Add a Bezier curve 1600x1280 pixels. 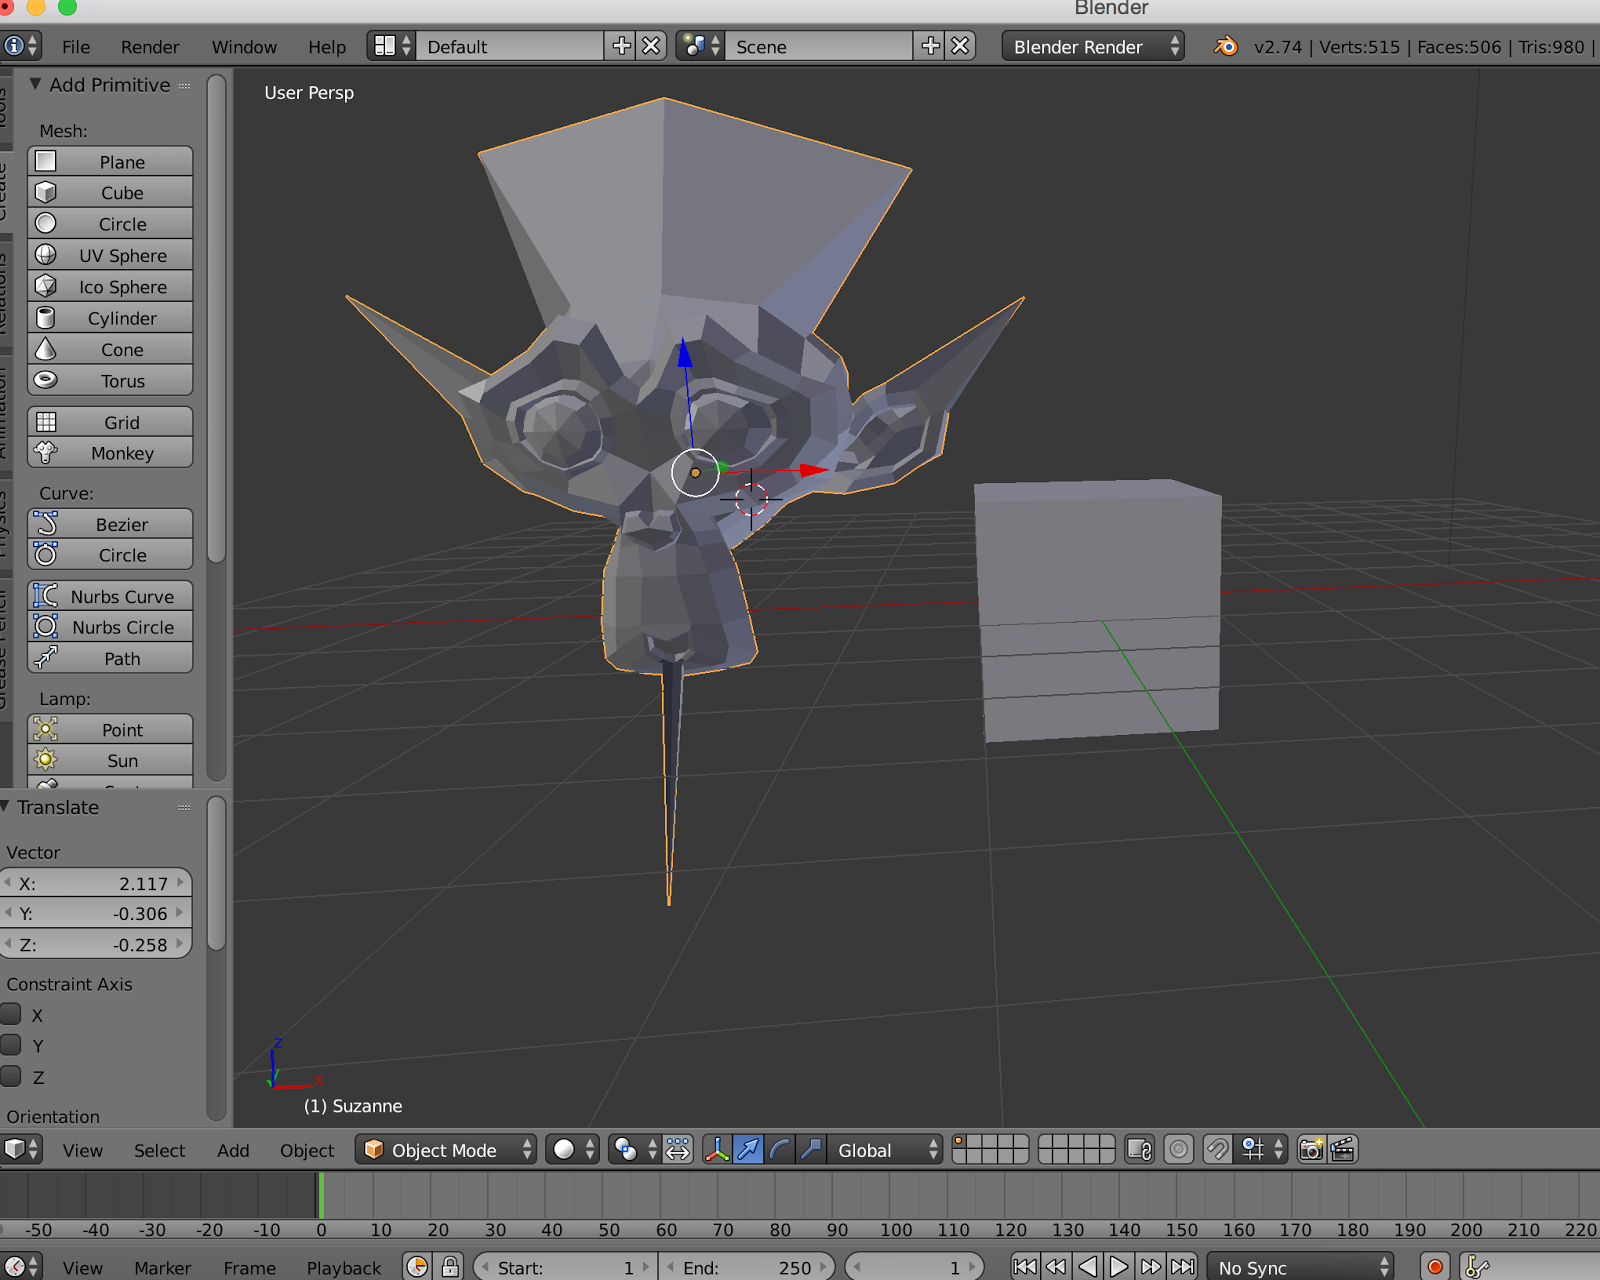tap(110, 524)
